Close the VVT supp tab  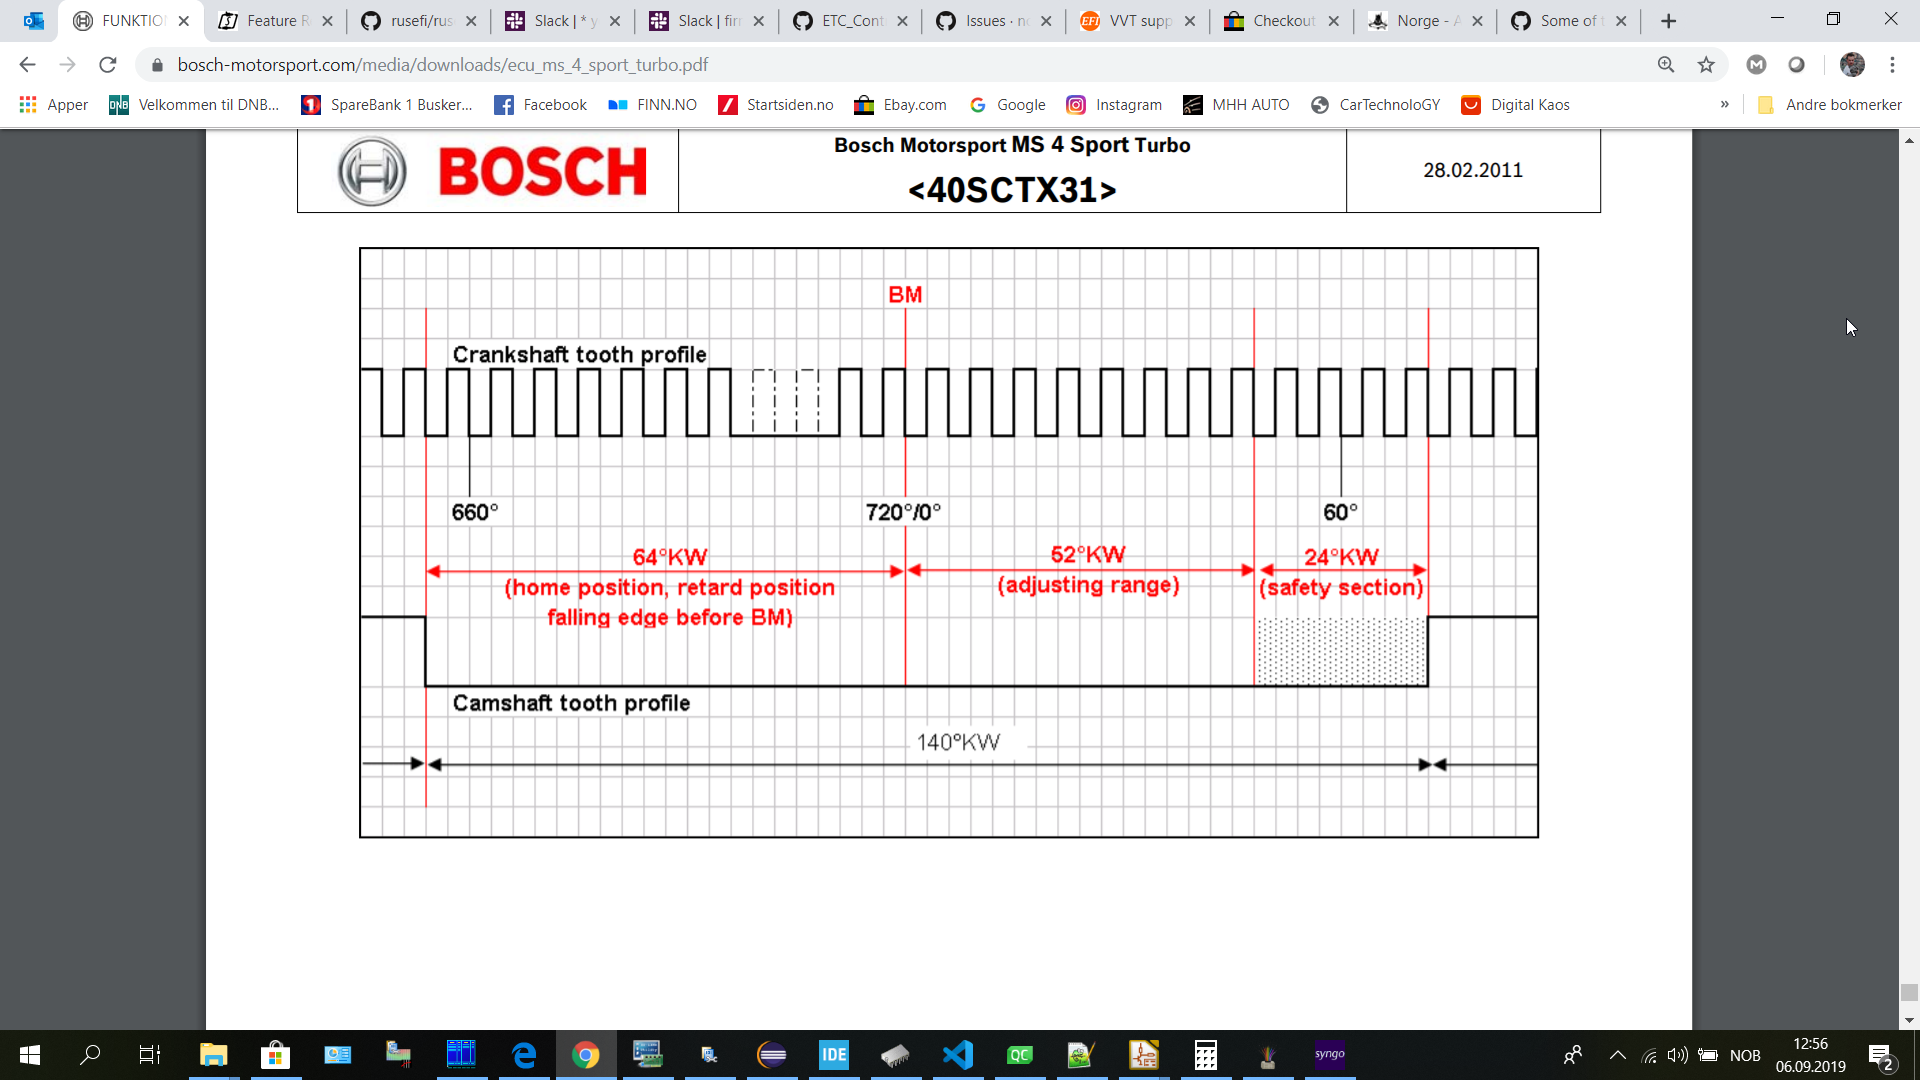pyautogui.click(x=1190, y=21)
